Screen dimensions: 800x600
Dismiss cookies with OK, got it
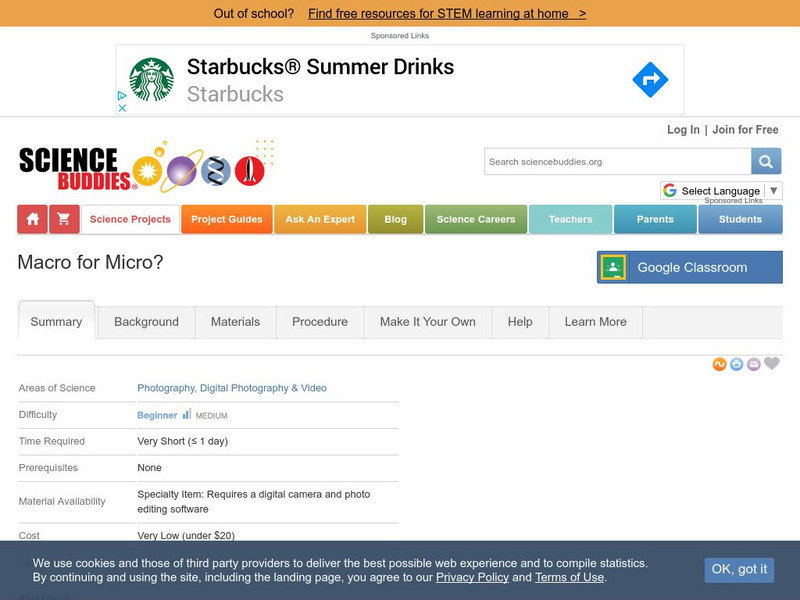pos(739,569)
